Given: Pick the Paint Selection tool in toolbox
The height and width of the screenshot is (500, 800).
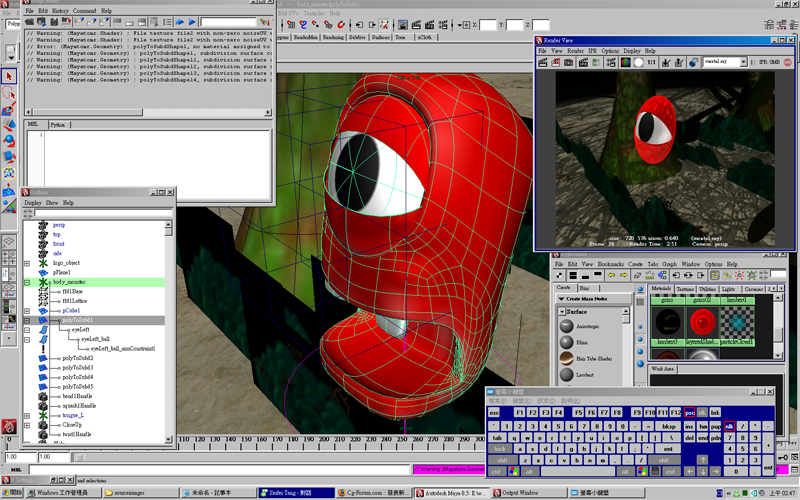Looking at the screenshot, I should pos(9,109).
